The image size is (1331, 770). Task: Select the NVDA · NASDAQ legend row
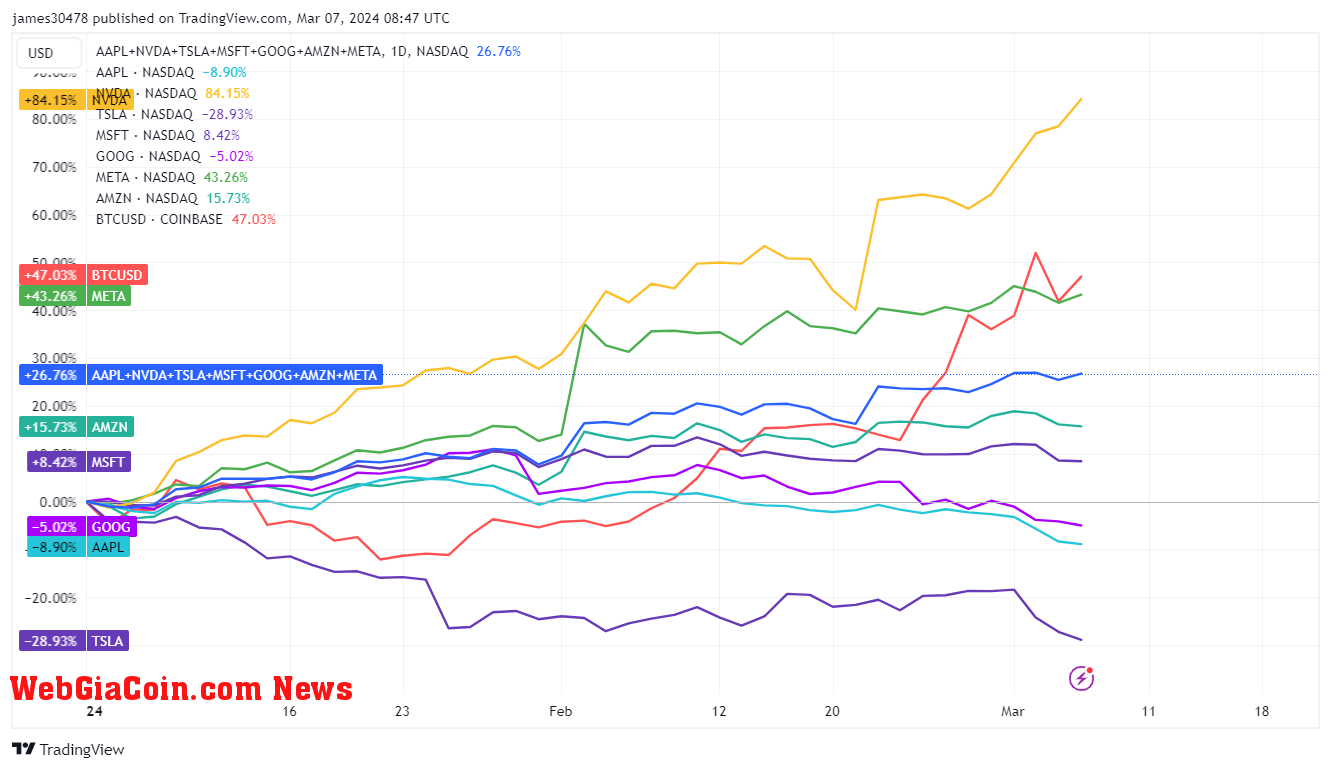pyautogui.click(x=173, y=93)
